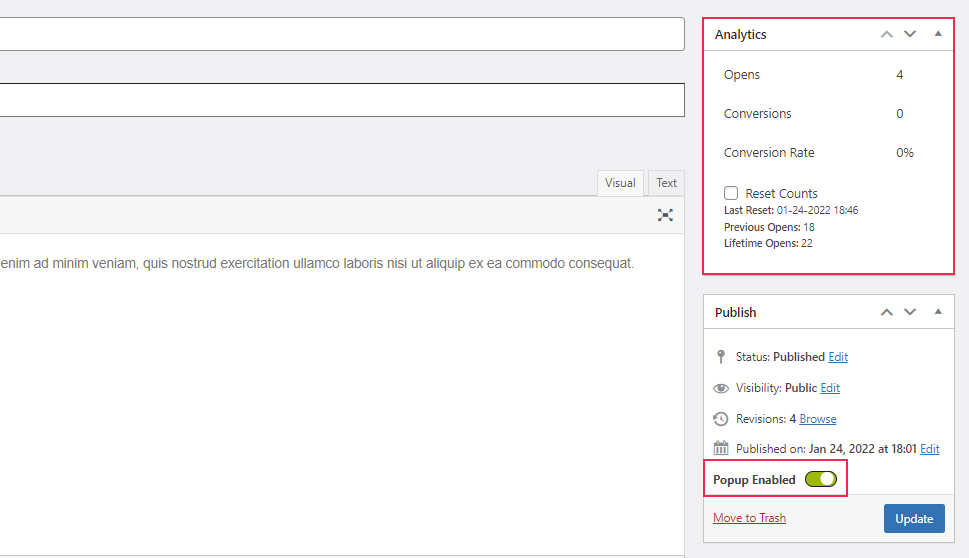Click the status pin icon
Viewport: 969px width, 558px height.
[x=721, y=357]
